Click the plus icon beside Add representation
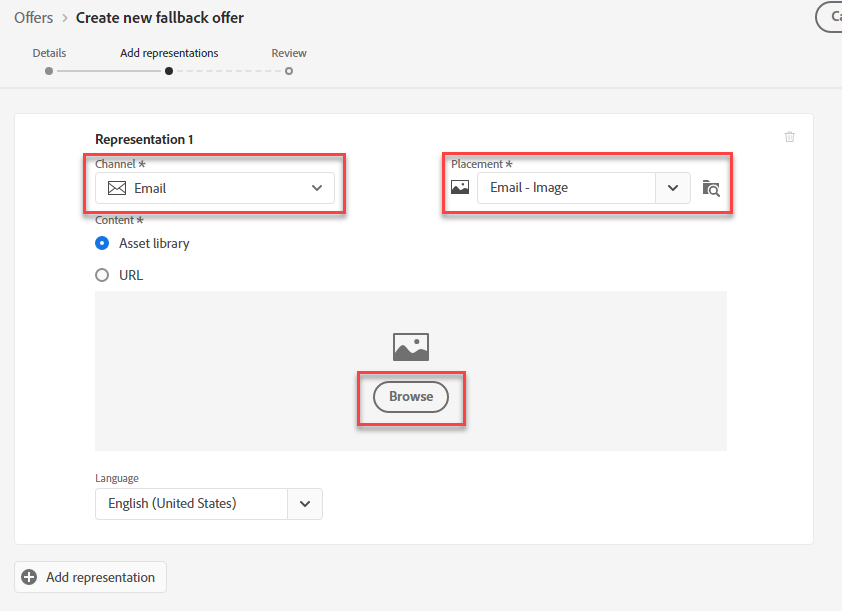 point(29,577)
